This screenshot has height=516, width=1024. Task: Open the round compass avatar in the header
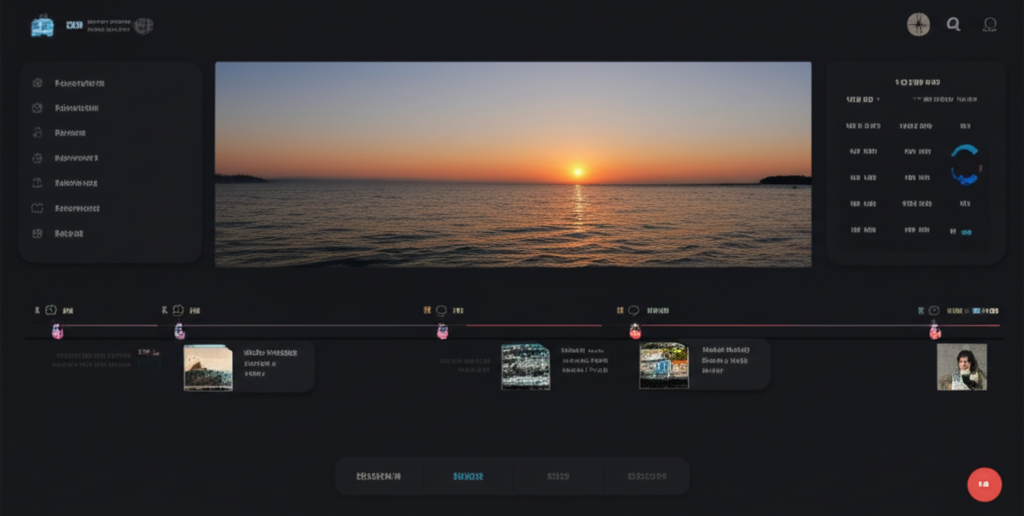(x=918, y=25)
